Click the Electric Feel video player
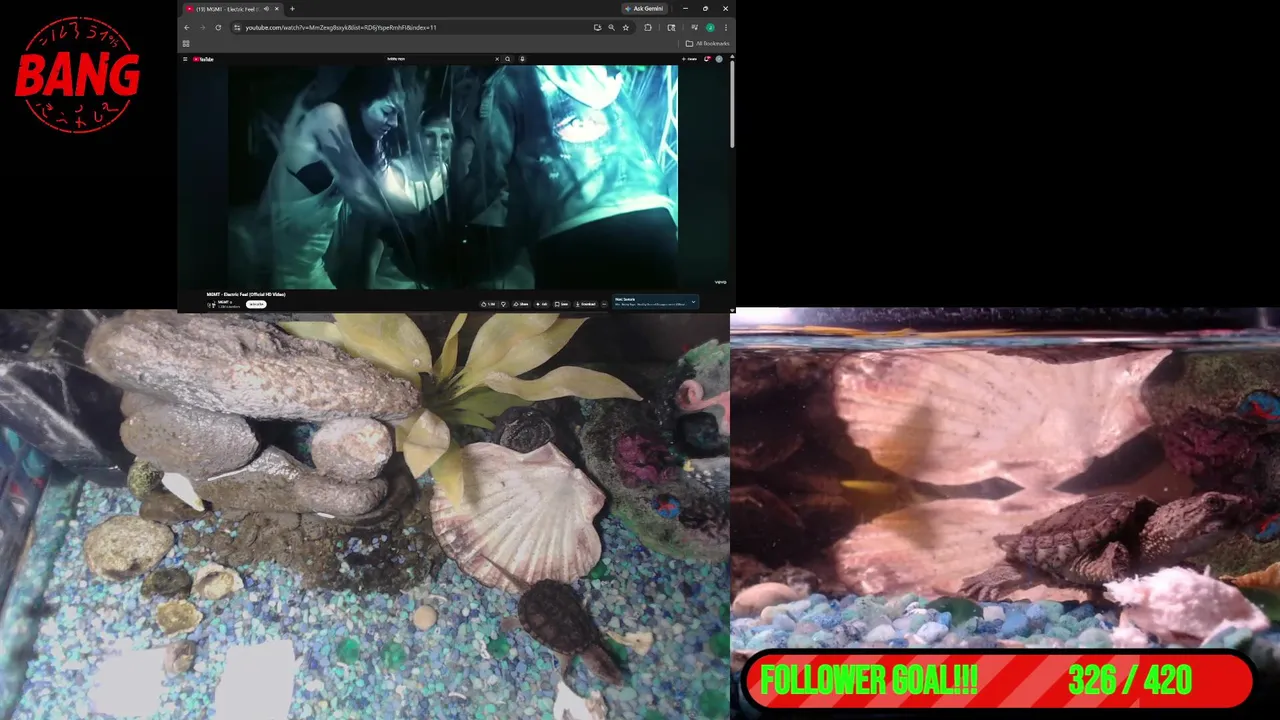The image size is (1280, 720). pyautogui.click(x=453, y=177)
